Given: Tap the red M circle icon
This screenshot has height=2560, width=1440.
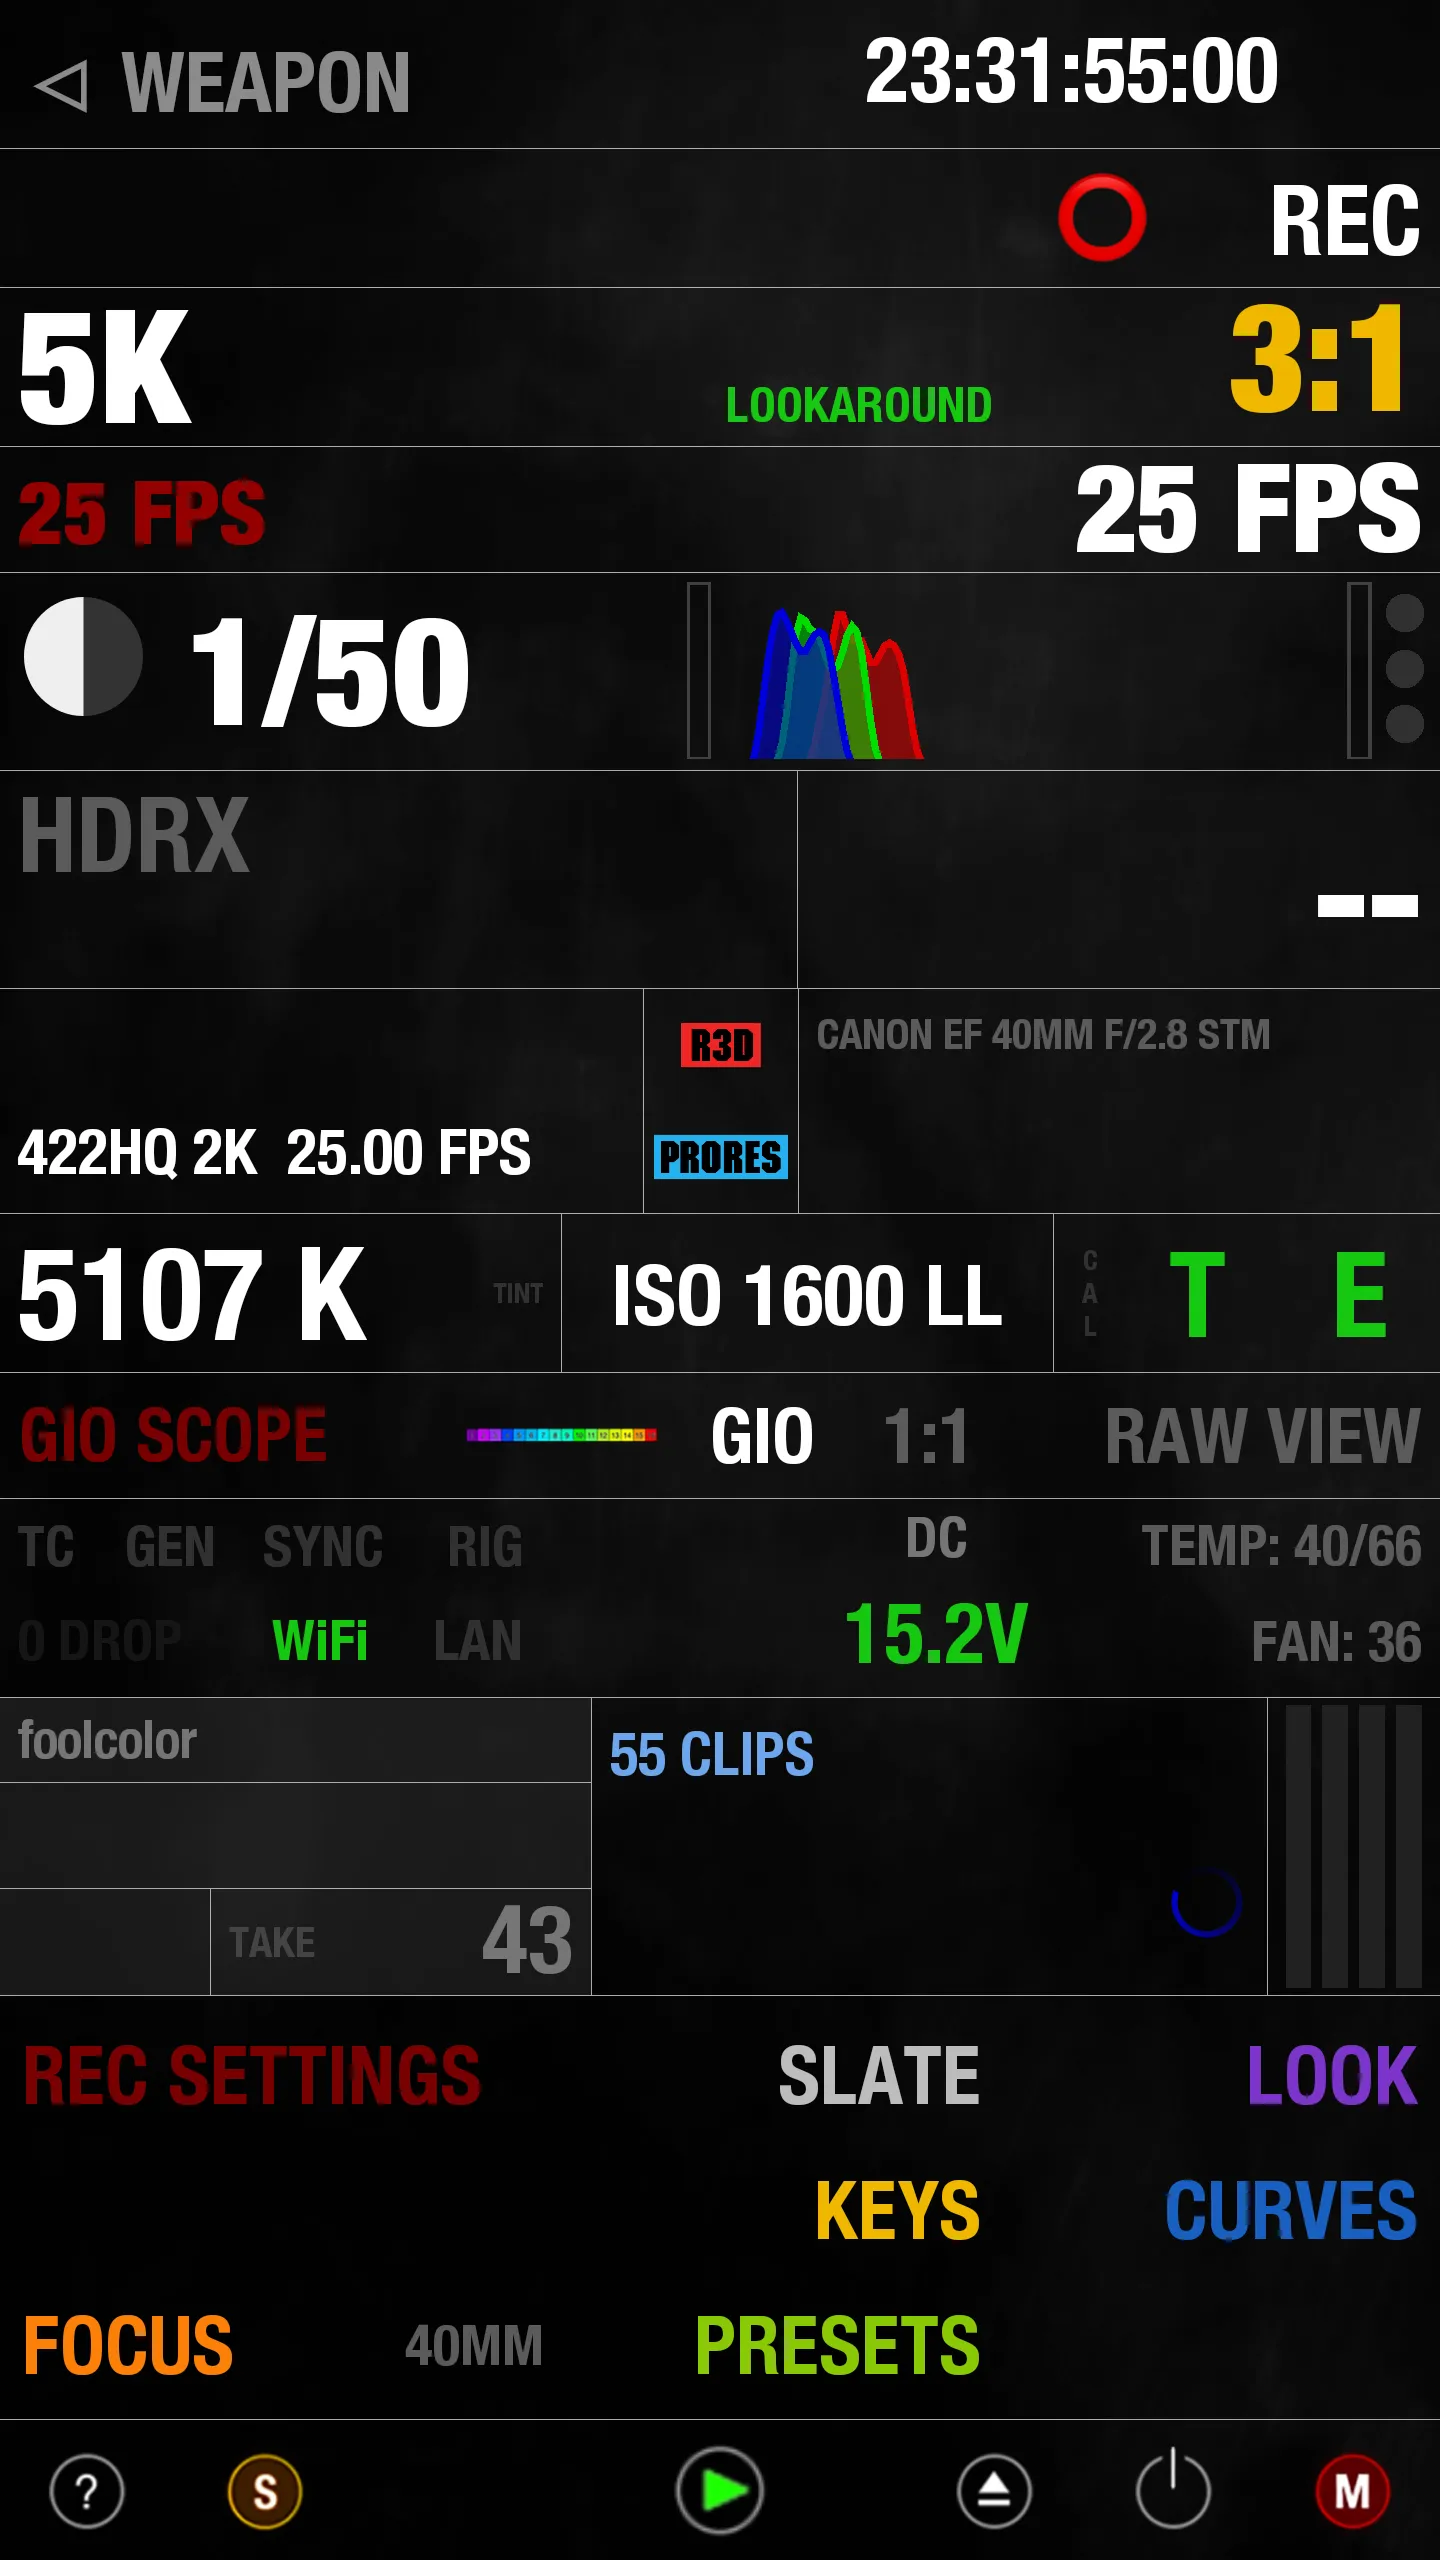Looking at the screenshot, I should pyautogui.click(x=1352, y=2491).
